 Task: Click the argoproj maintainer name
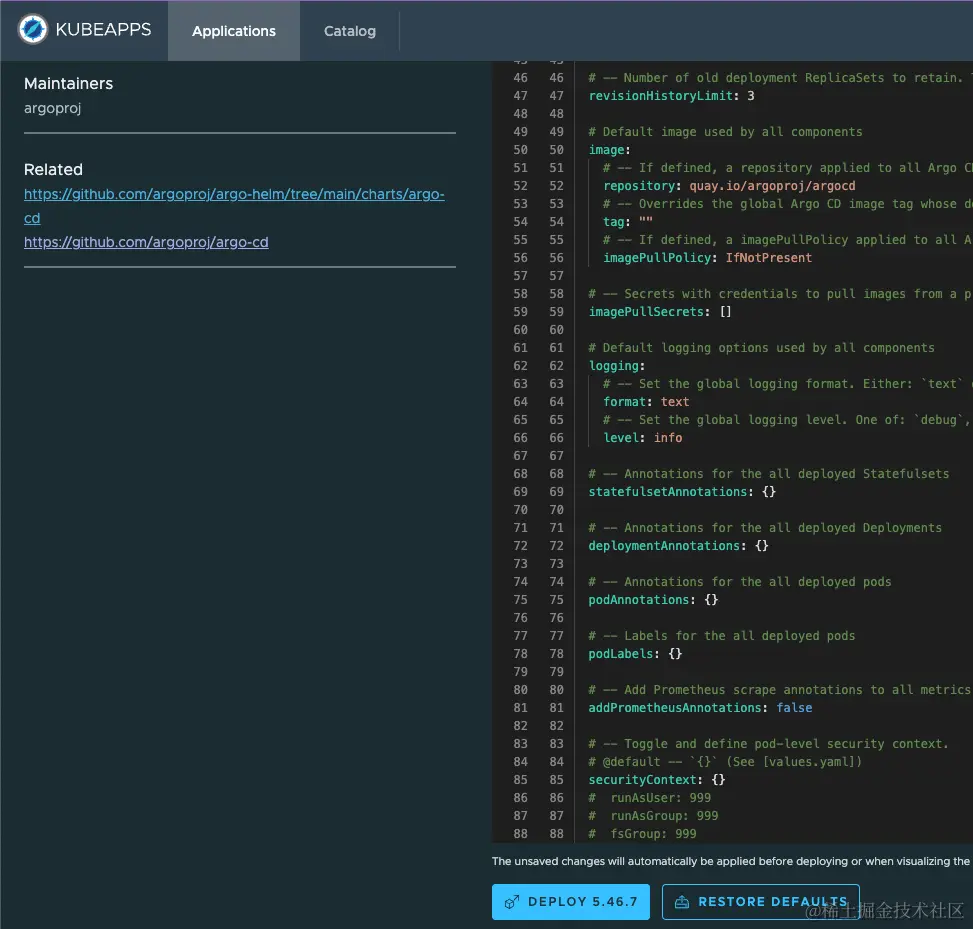(53, 108)
